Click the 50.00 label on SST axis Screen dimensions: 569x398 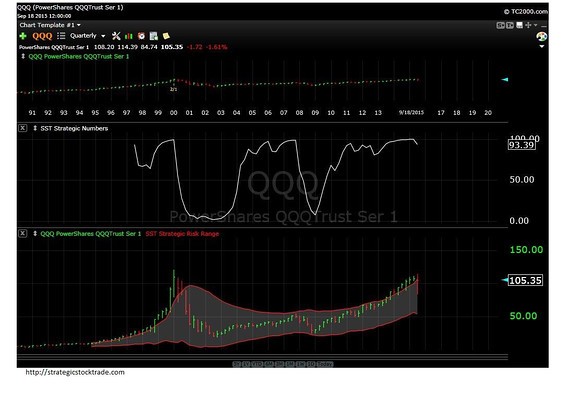tap(521, 180)
